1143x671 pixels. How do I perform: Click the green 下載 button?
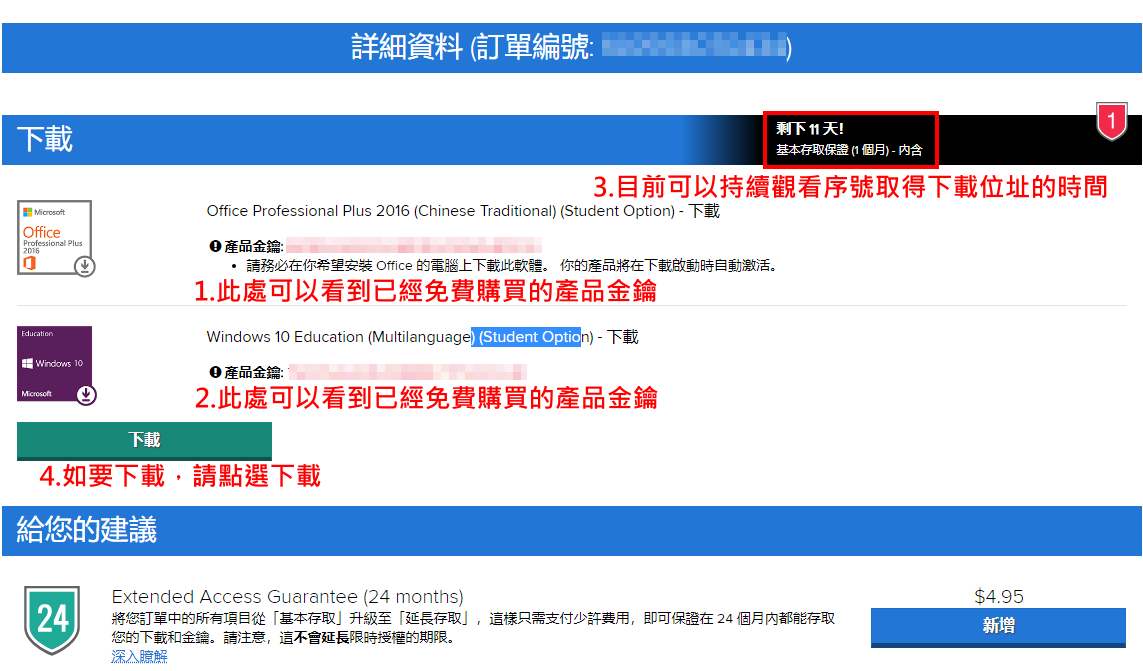144,441
